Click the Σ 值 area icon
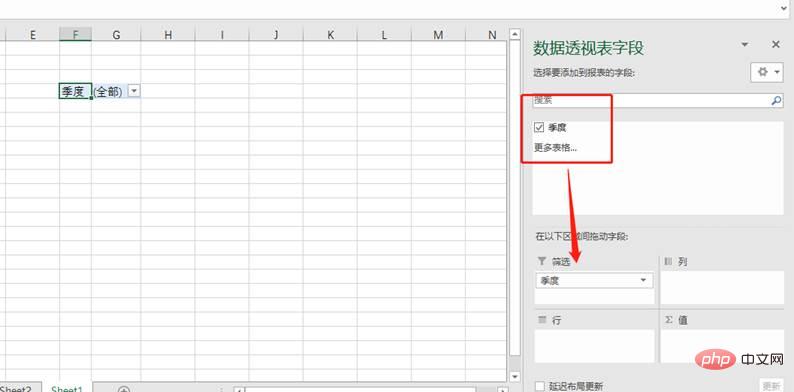Viewport: 794px width, 392px height. coord(668,320)
